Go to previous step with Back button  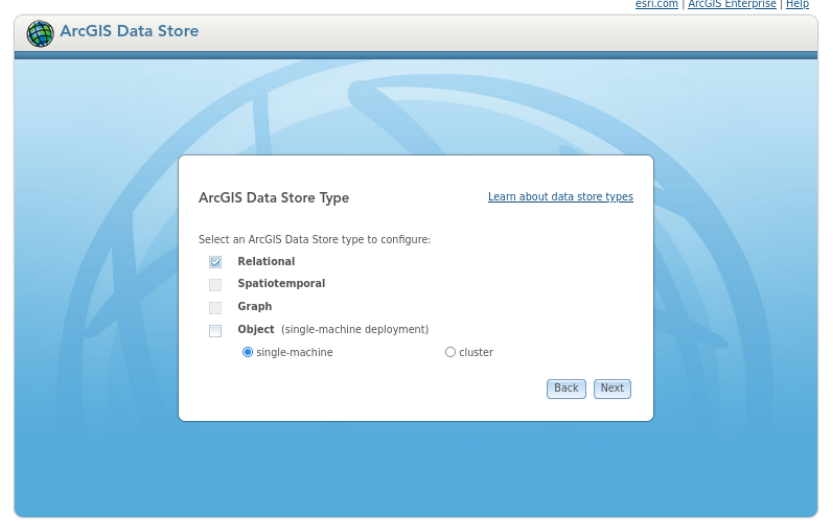point(566,388)
